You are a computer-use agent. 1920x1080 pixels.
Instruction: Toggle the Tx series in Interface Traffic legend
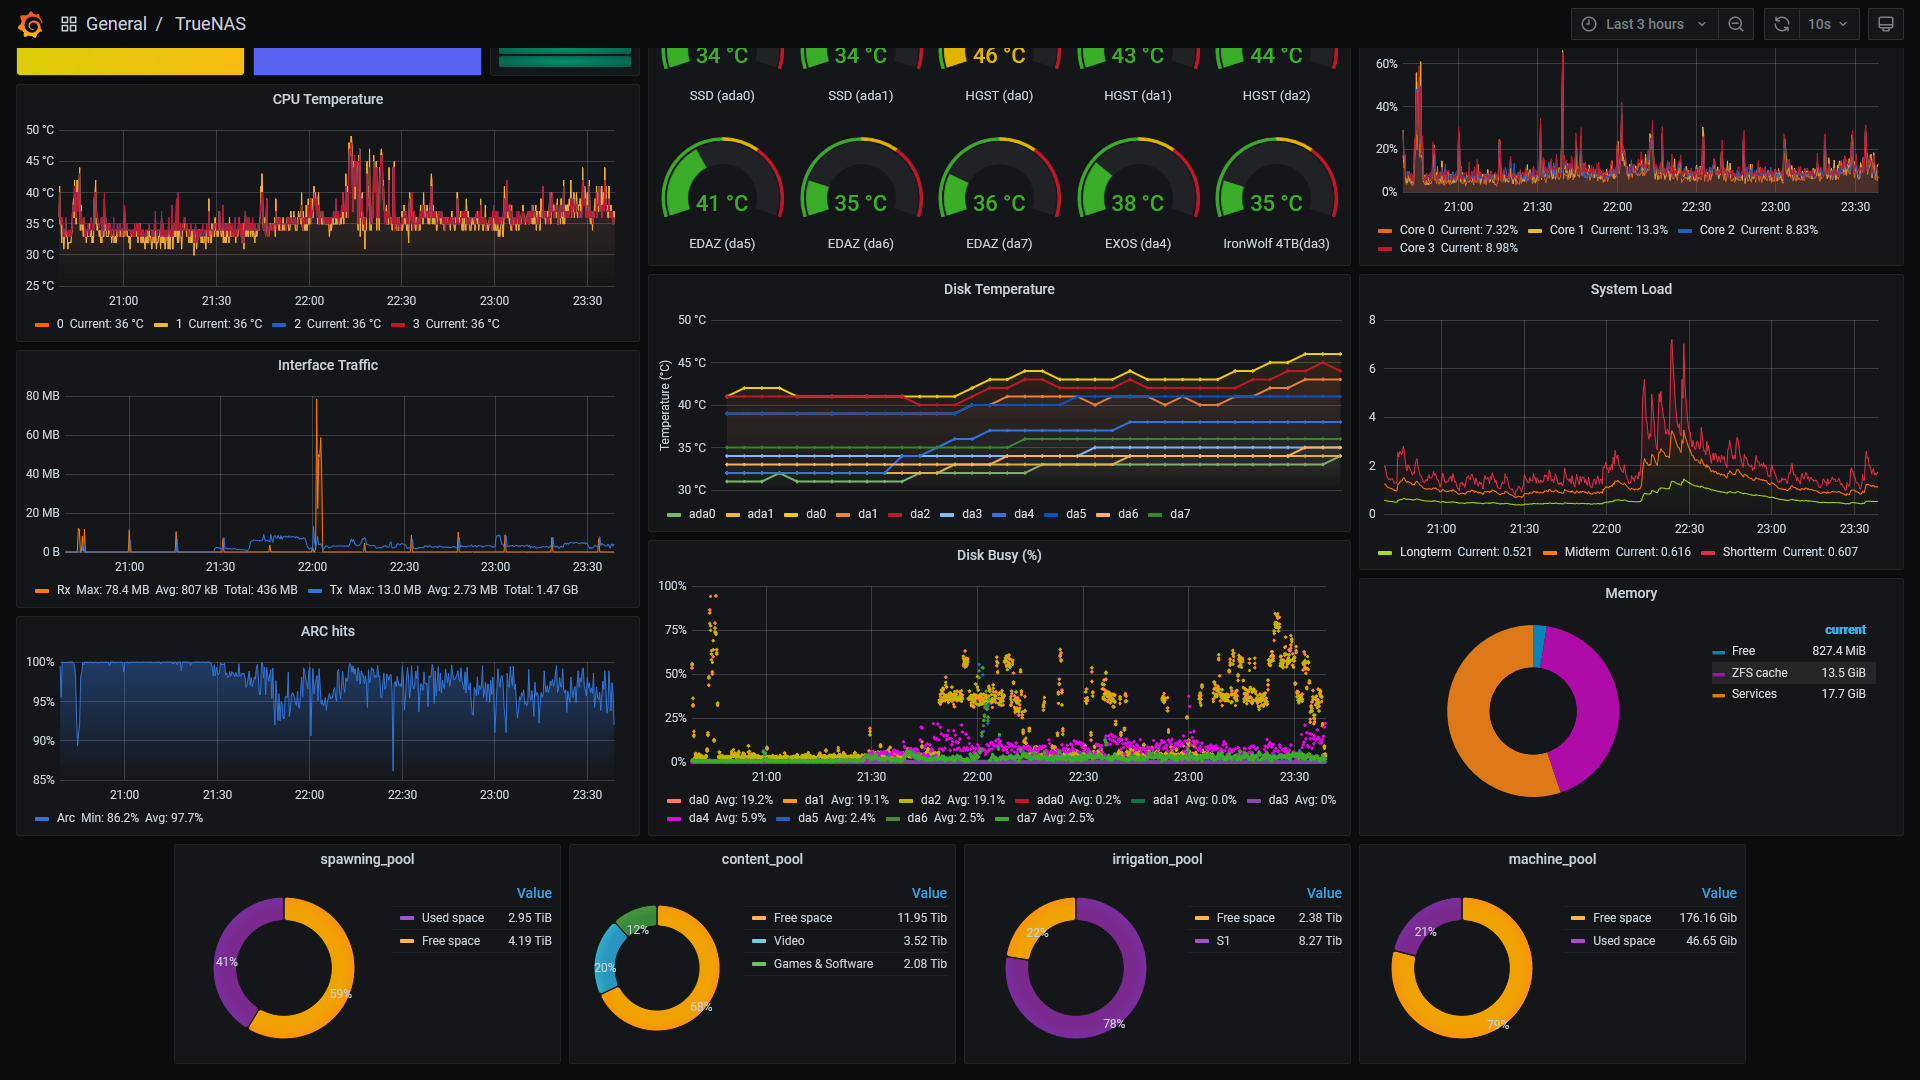pos(336,590)
